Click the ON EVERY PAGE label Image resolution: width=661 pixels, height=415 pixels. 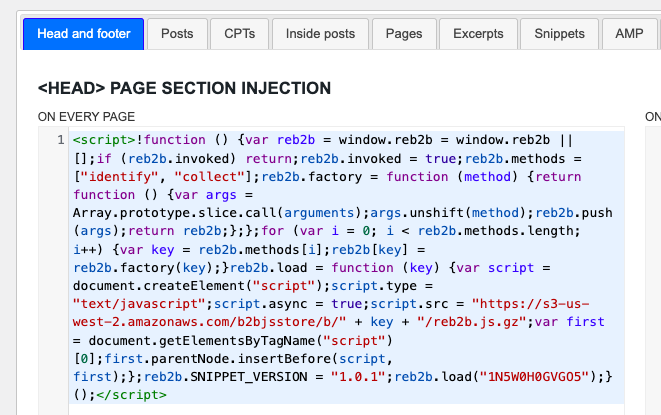click(x=86, y=117)
